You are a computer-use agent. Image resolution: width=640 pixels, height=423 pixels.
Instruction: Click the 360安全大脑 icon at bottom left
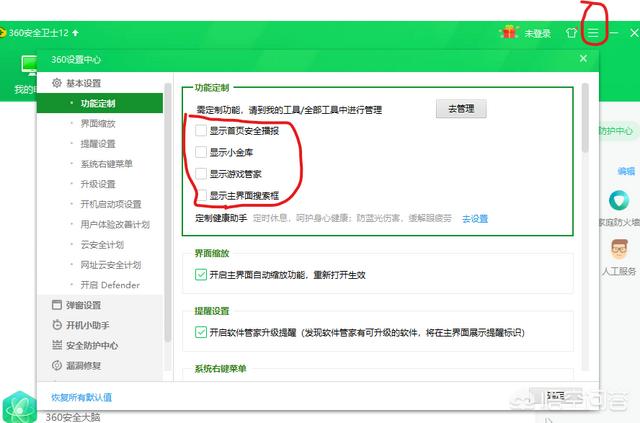18,407
